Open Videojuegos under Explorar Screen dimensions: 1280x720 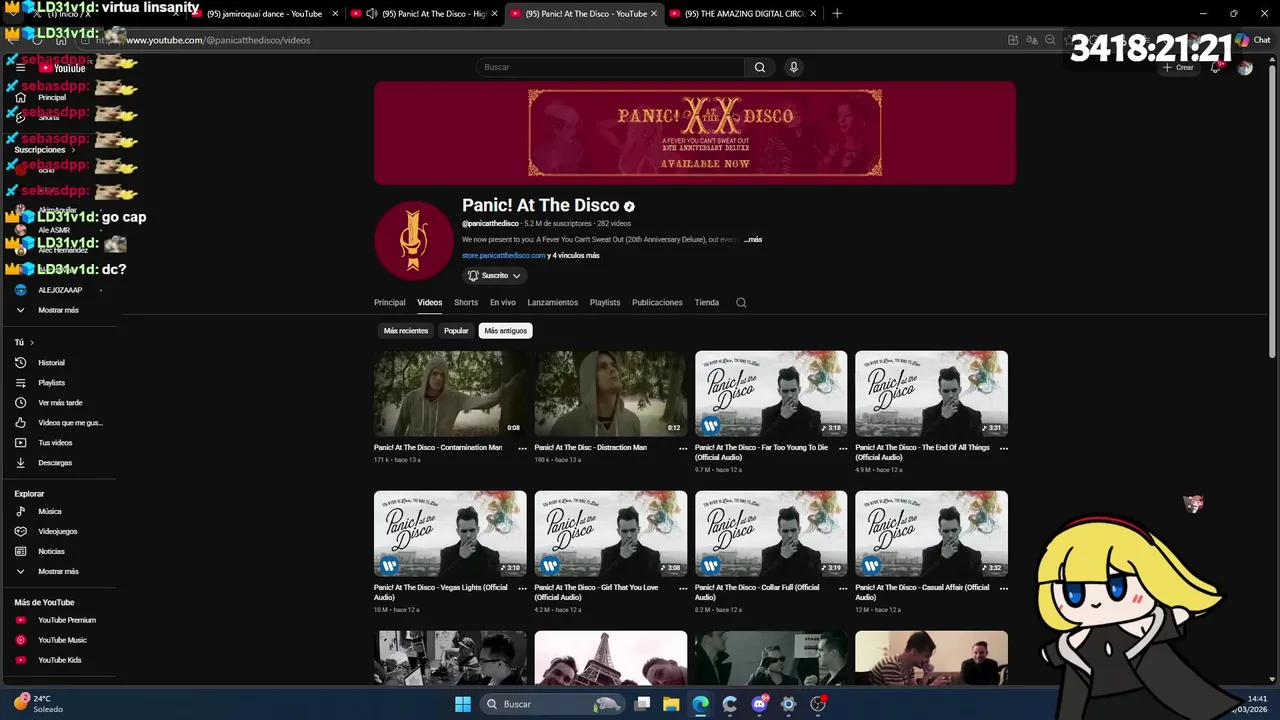click(60, 531)
